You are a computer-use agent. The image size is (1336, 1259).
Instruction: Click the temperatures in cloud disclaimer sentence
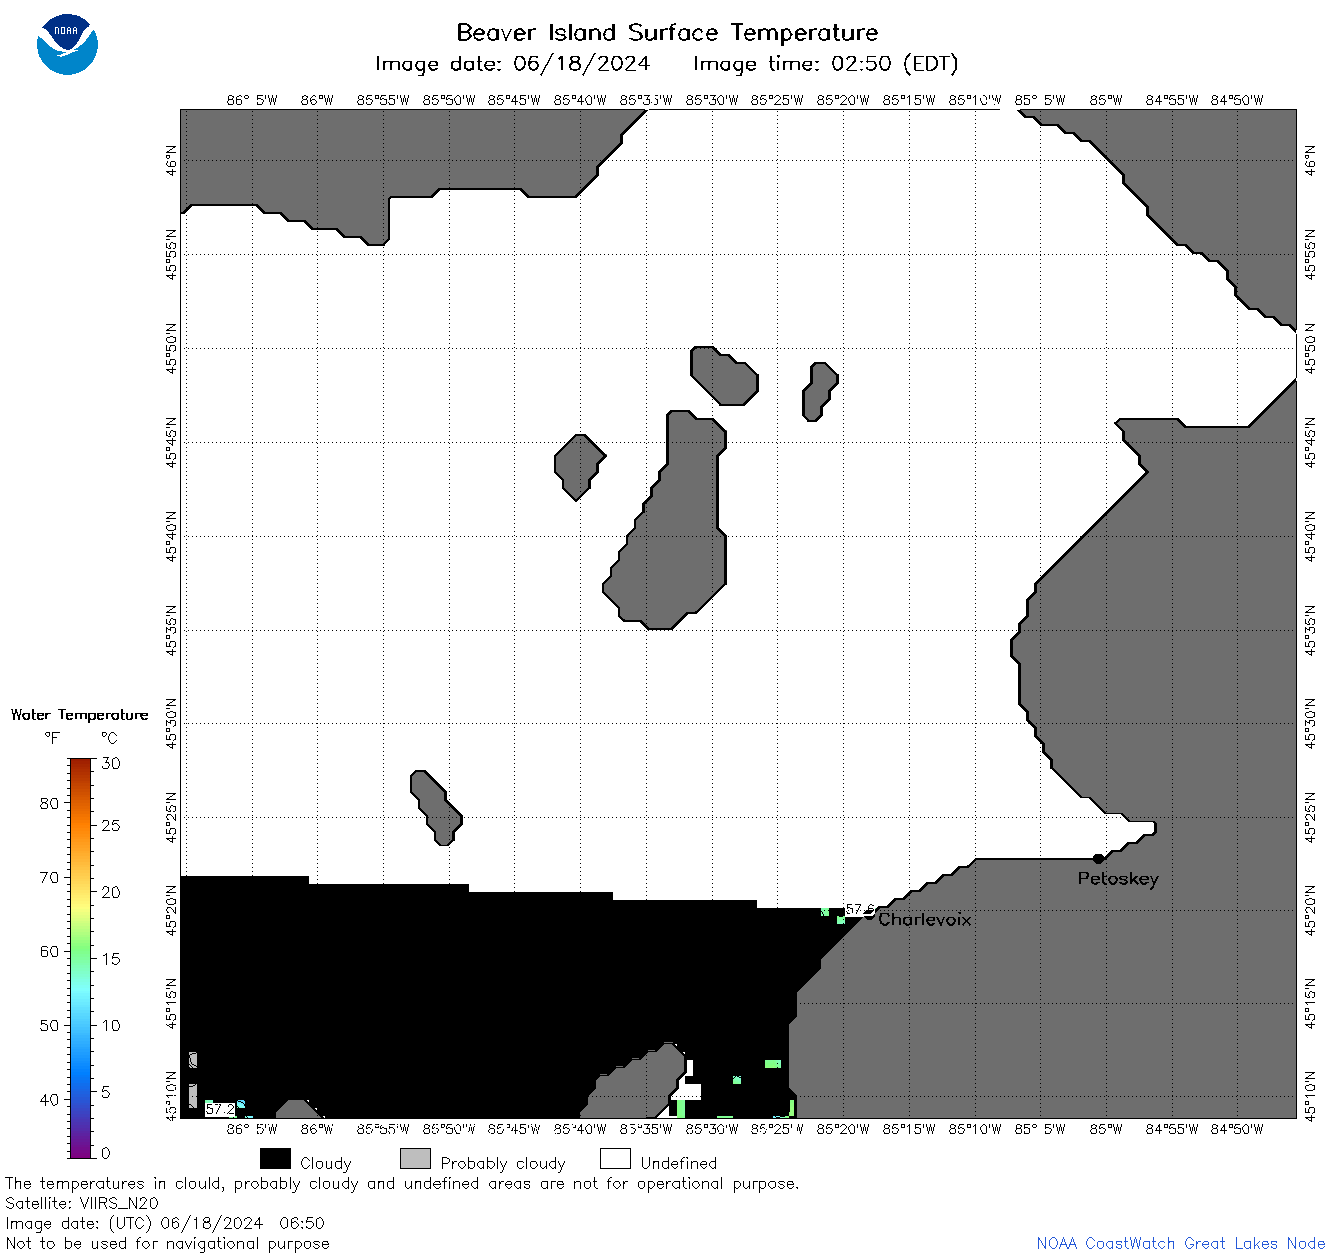pos(402,1183)
